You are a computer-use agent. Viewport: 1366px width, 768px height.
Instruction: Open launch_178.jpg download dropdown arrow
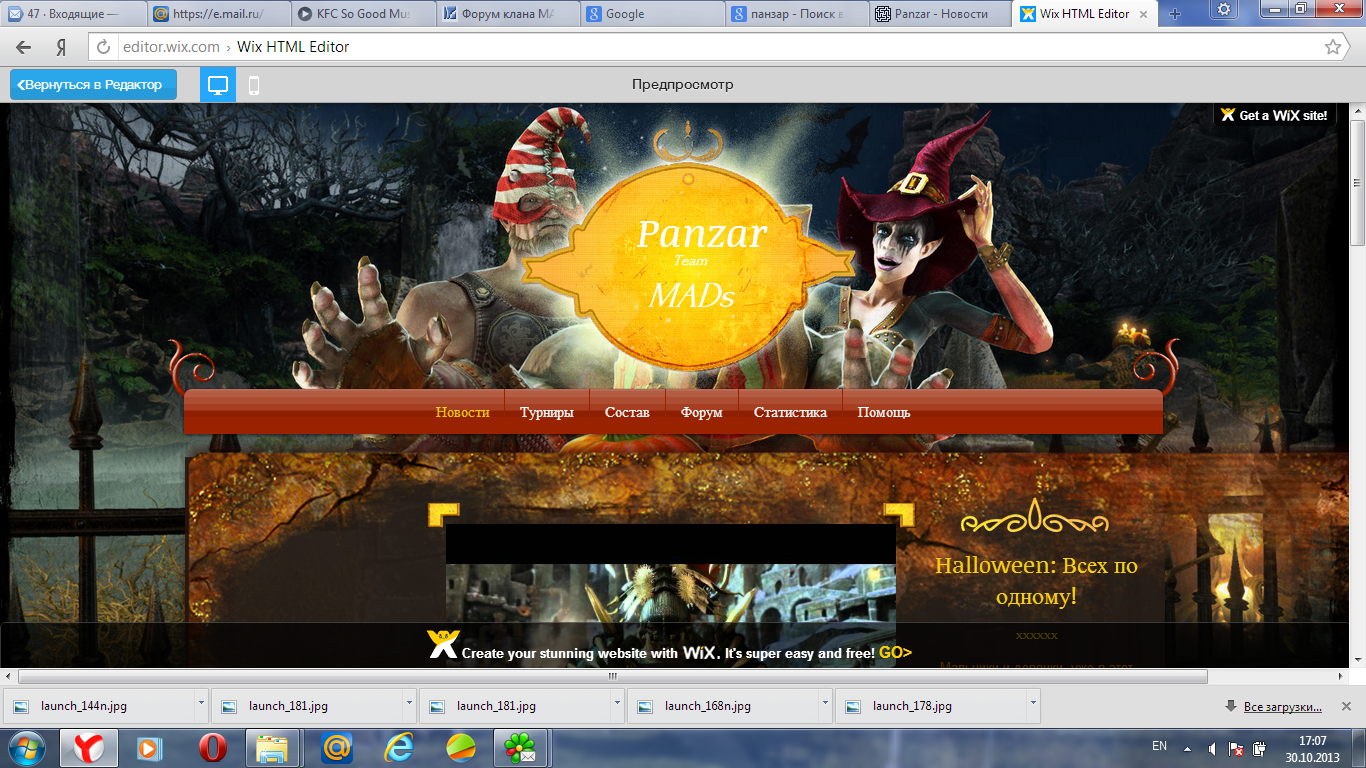tap(1033, 704)
